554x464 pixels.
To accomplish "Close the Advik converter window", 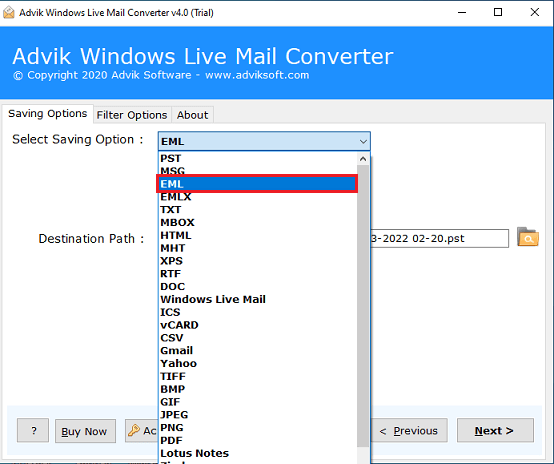I will (535, 12).
